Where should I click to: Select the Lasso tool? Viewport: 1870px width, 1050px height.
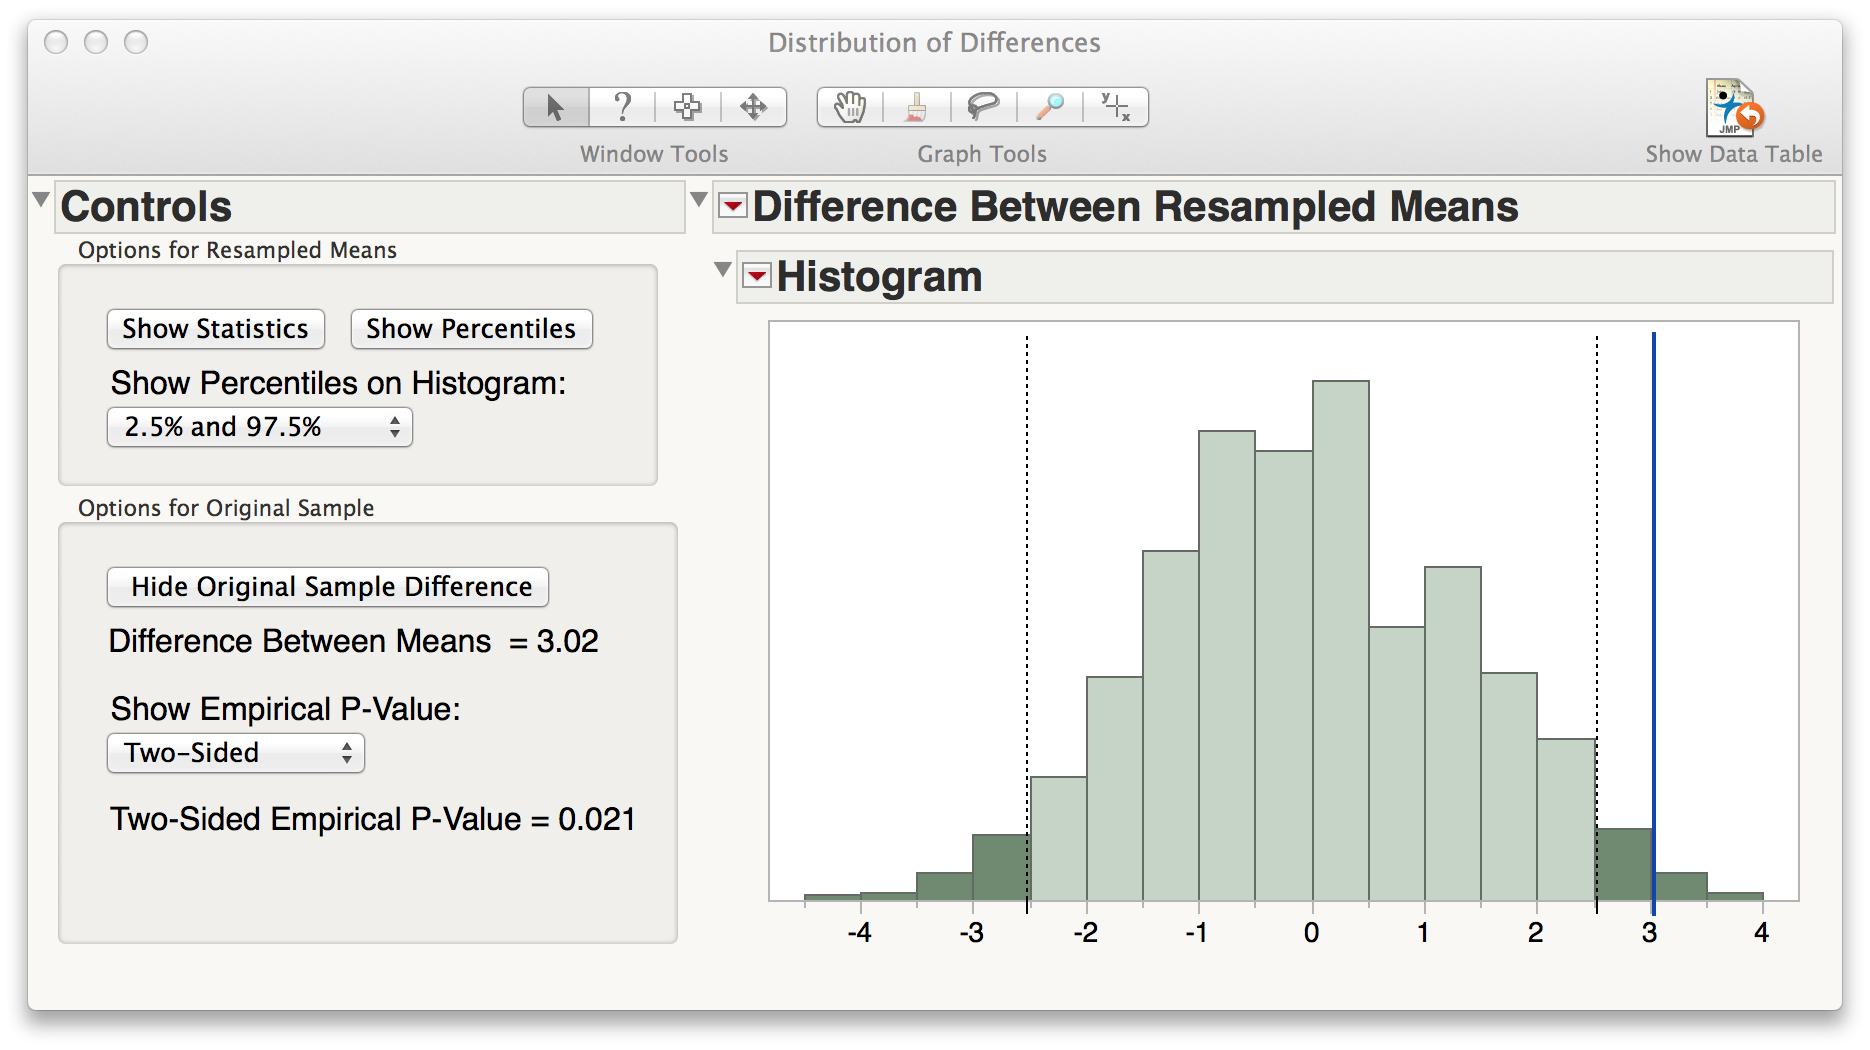(983, 107)
